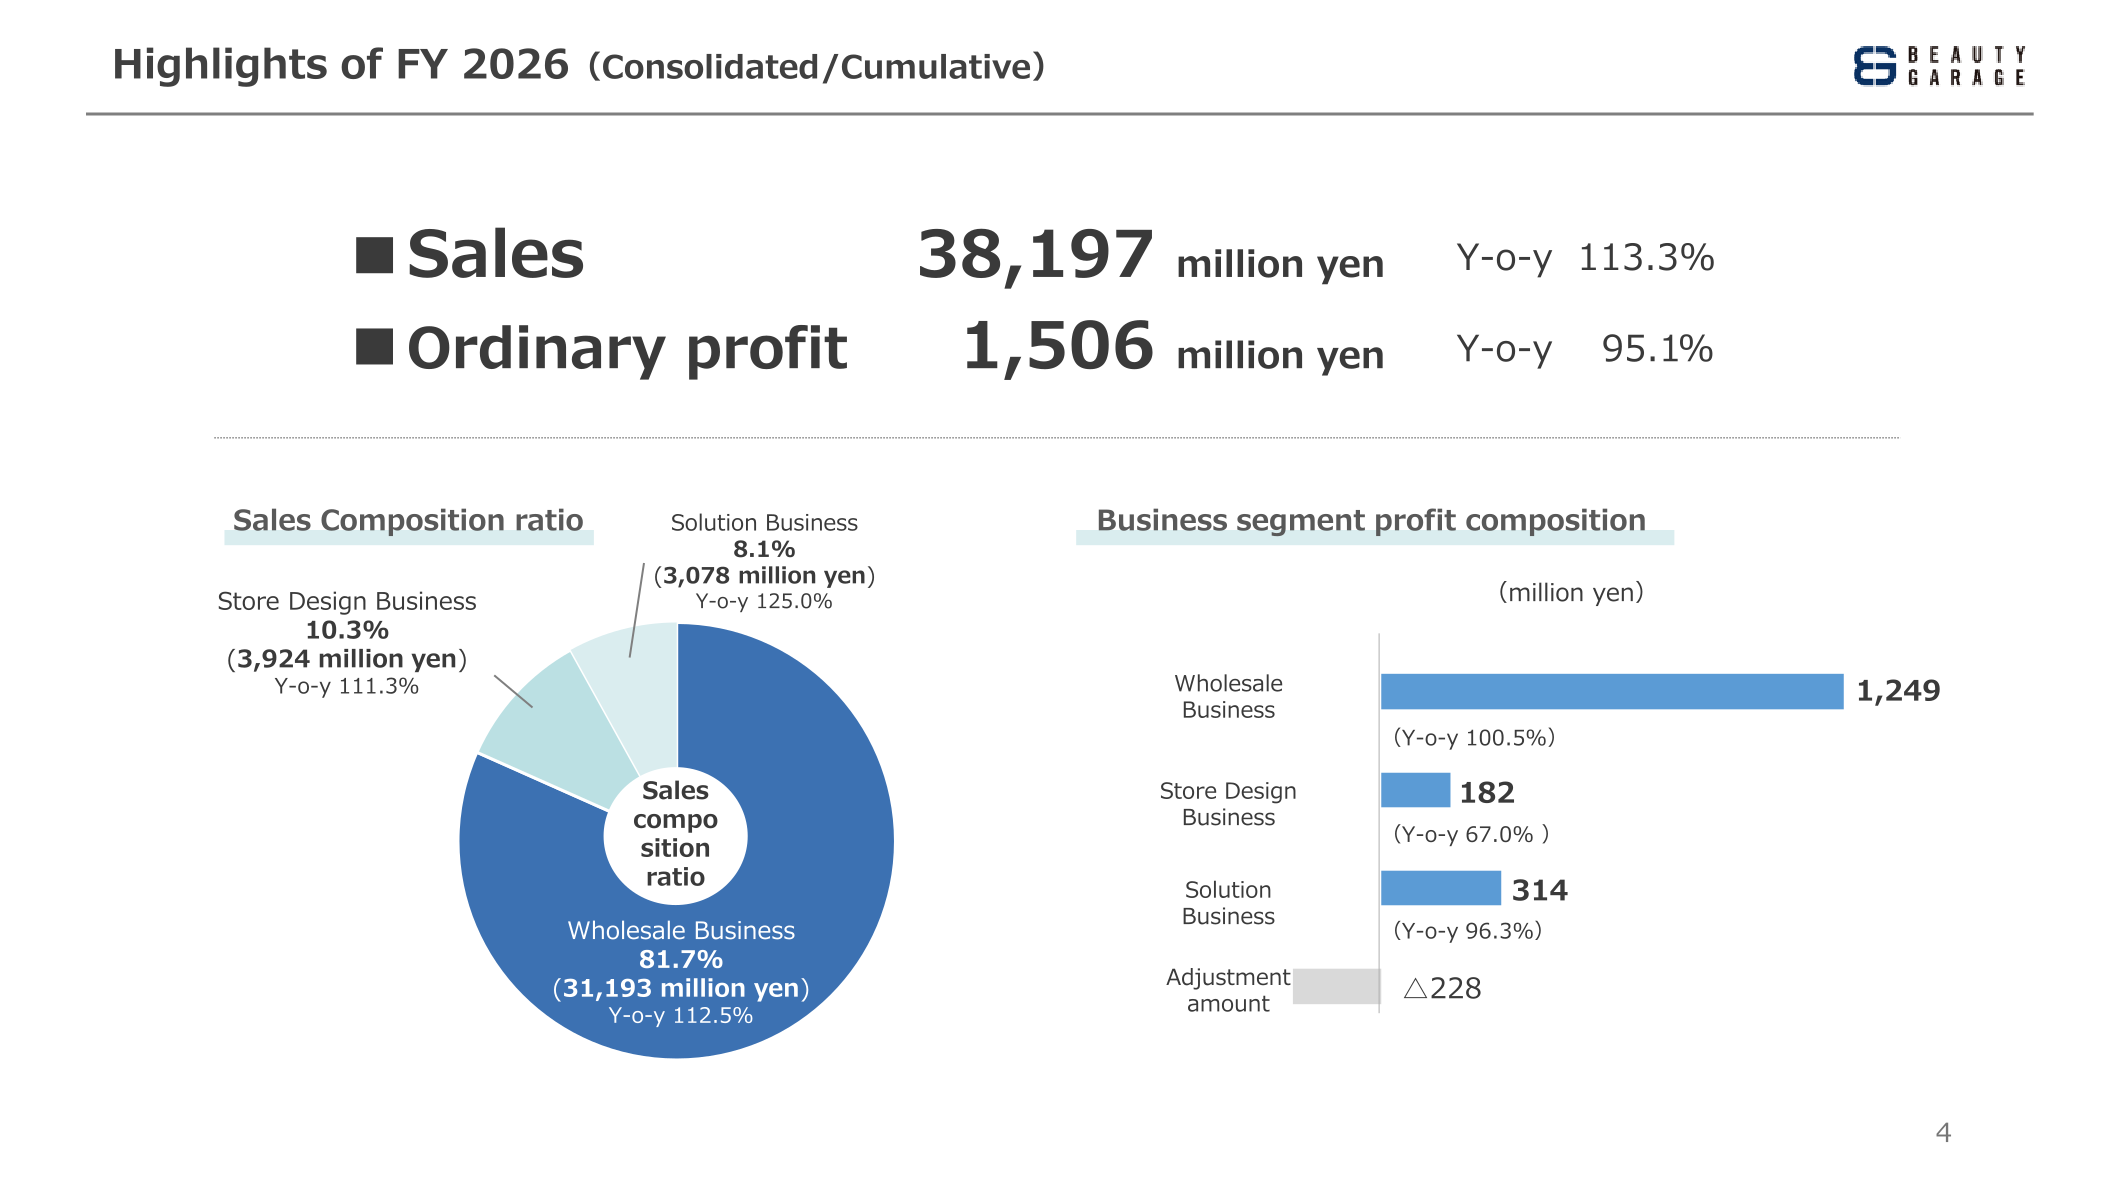Click the 'Store Design Business' pie label
The height and width of the screenshot is (1190, 2116).
(347, 601)
